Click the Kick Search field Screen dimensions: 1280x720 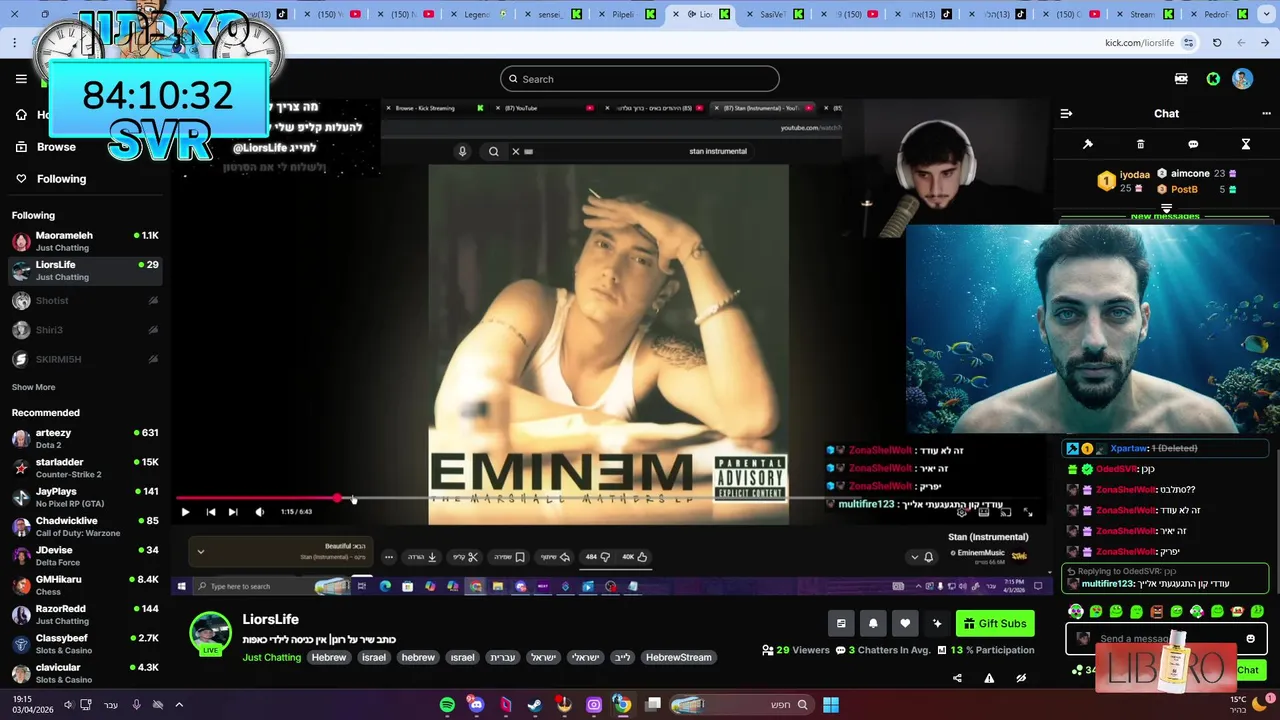(x=640, y=79)
